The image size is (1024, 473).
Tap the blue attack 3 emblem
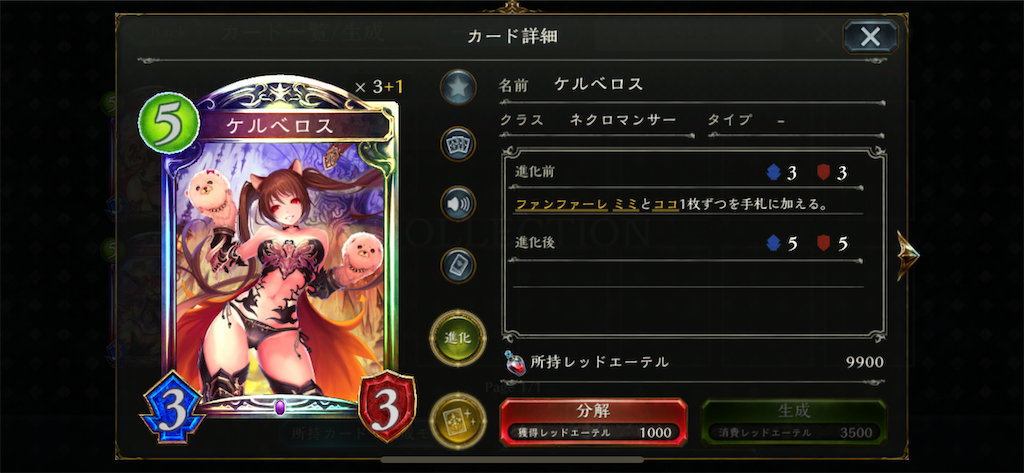tap(172, 406)
